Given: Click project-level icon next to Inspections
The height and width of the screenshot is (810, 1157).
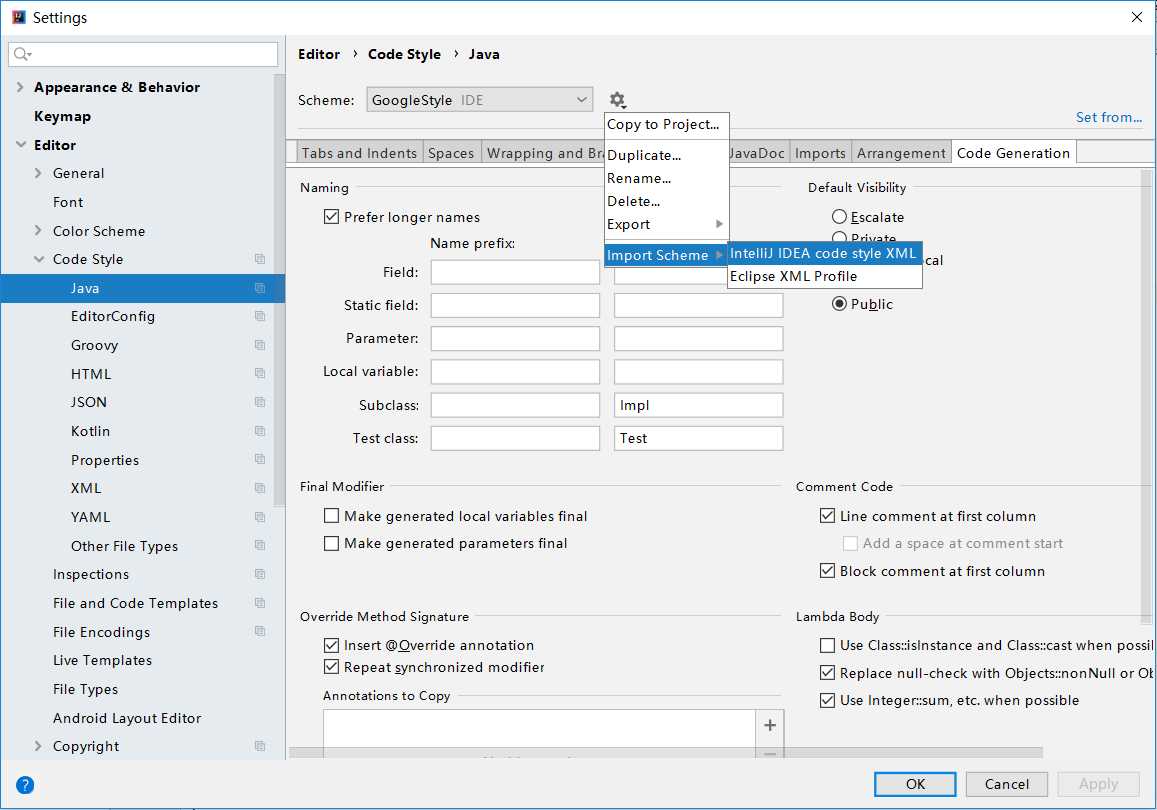Looking at the screenshot, I should click(260, 574).
